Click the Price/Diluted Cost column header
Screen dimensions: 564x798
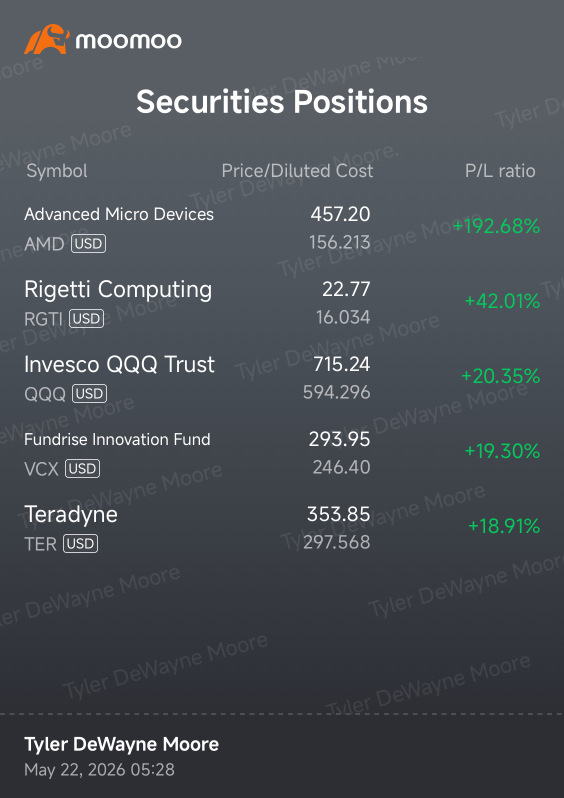(x=297, y=171)
